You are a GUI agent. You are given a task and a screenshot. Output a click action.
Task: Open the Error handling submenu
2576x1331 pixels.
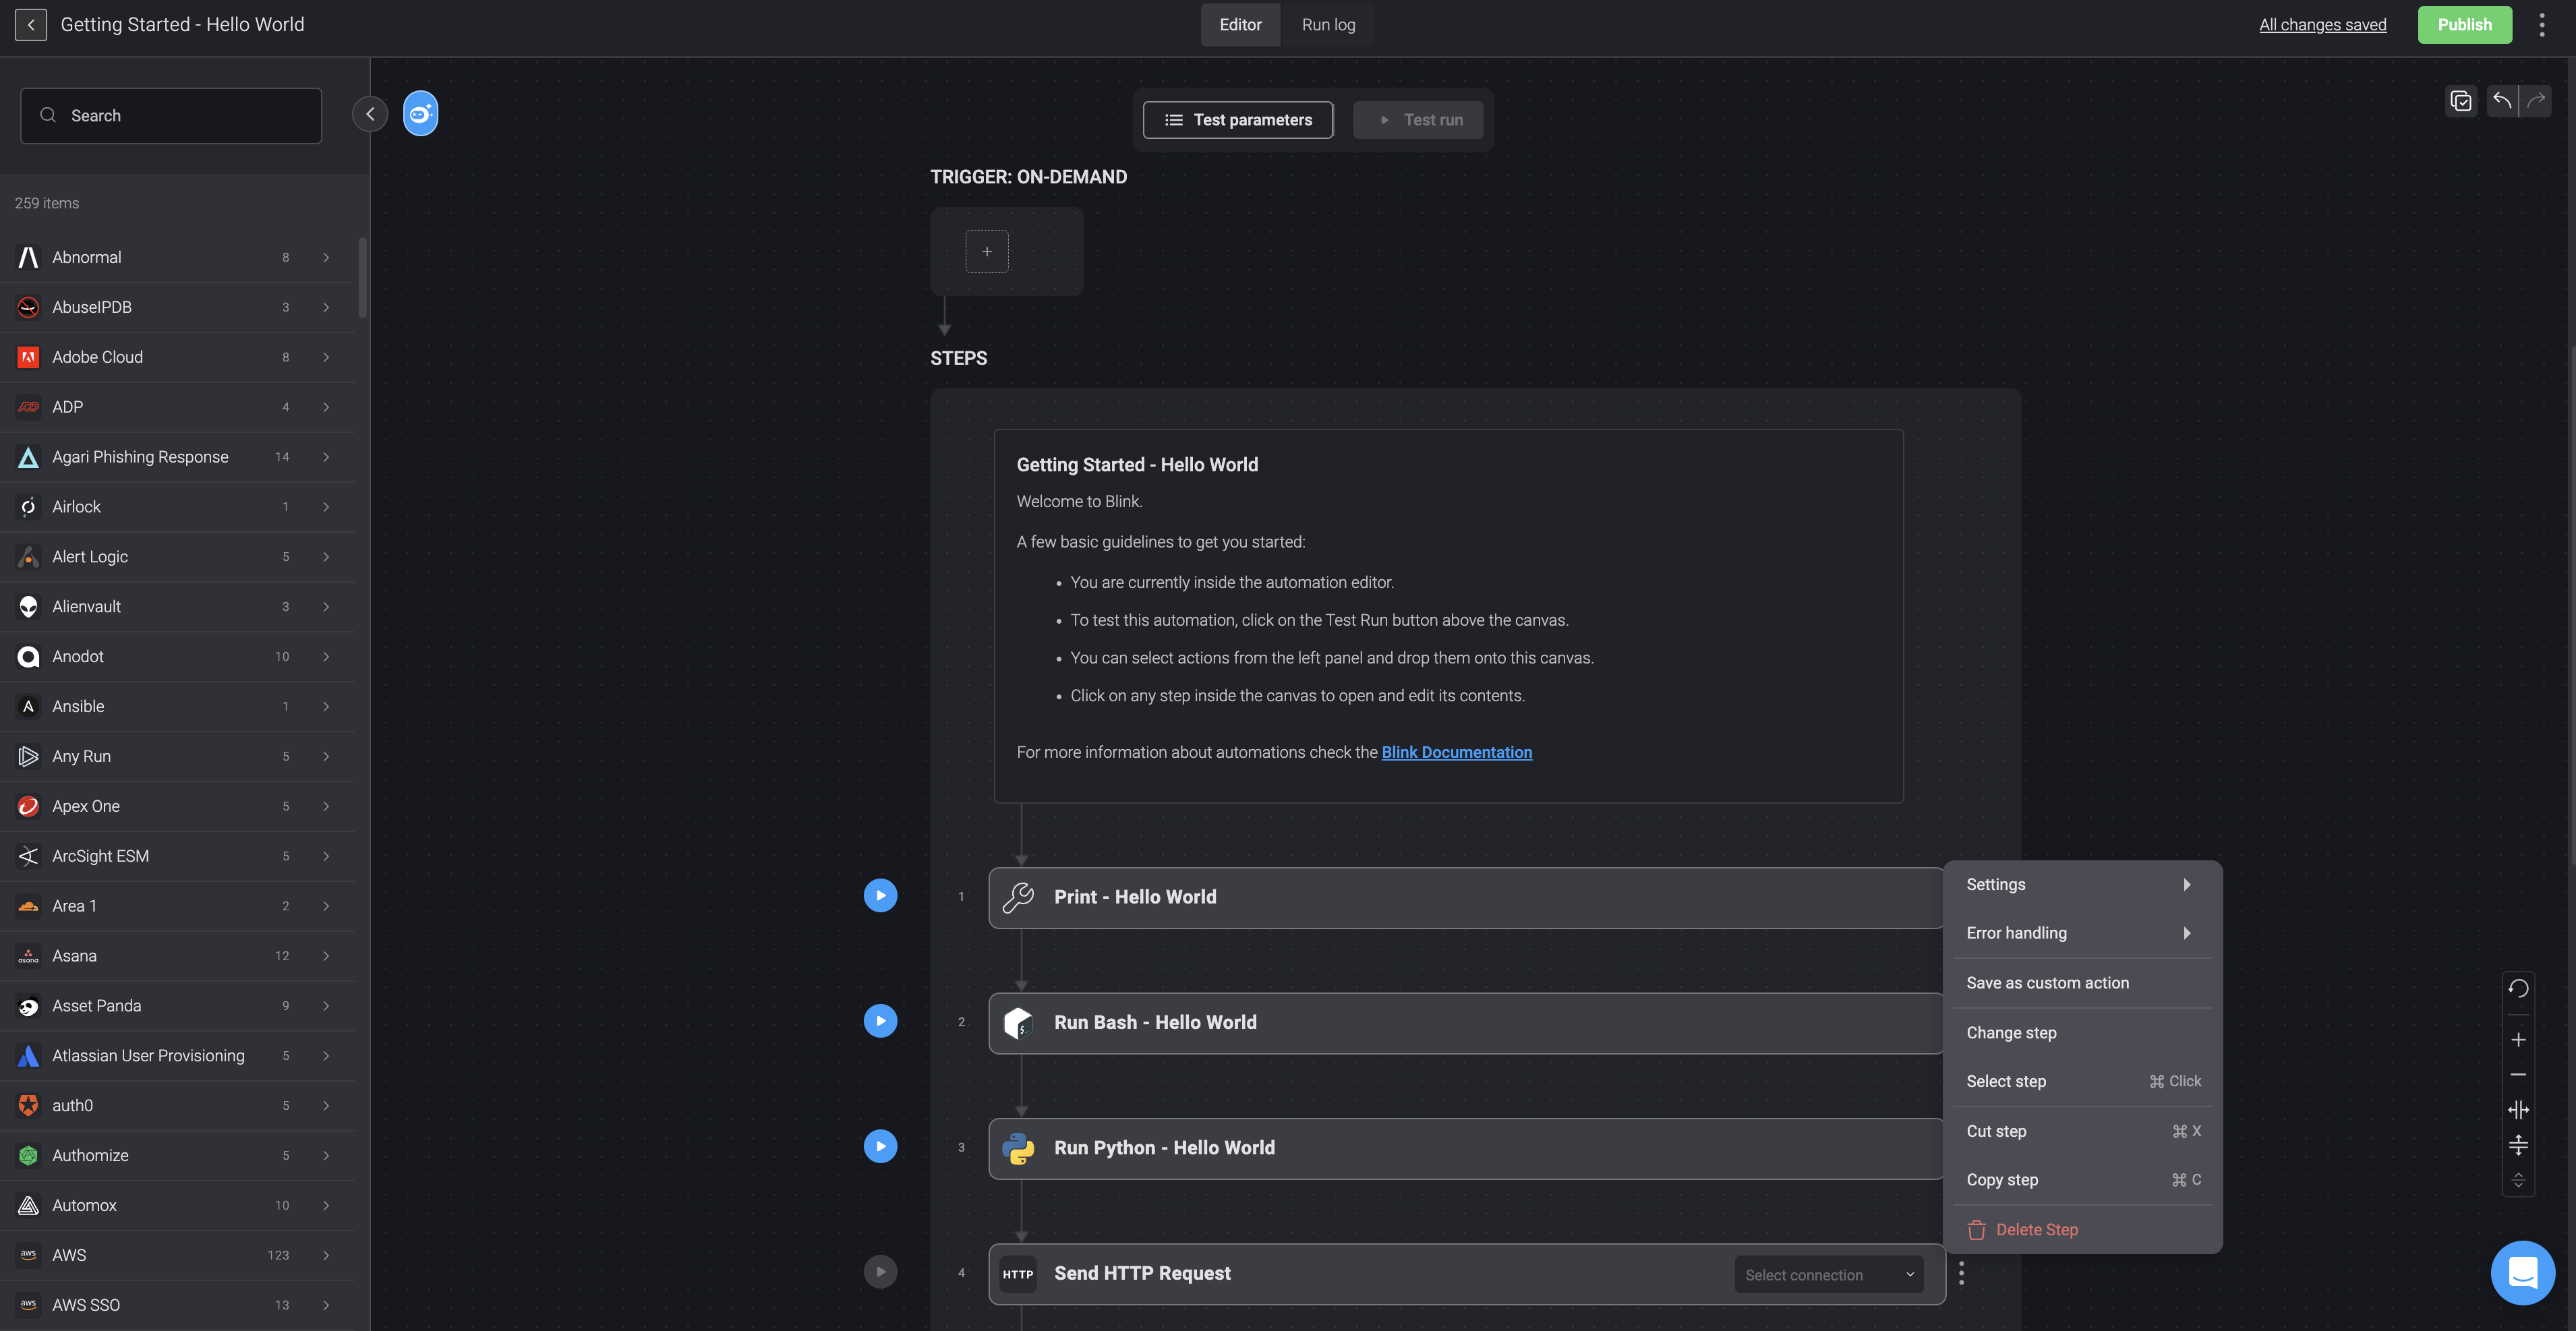[x=2082, y=933]
